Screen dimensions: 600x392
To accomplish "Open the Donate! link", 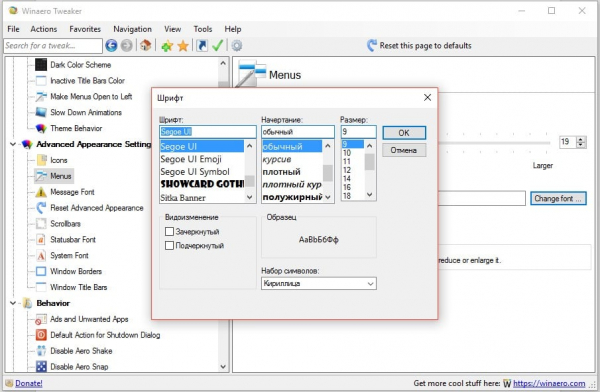I will pos(29,383).
